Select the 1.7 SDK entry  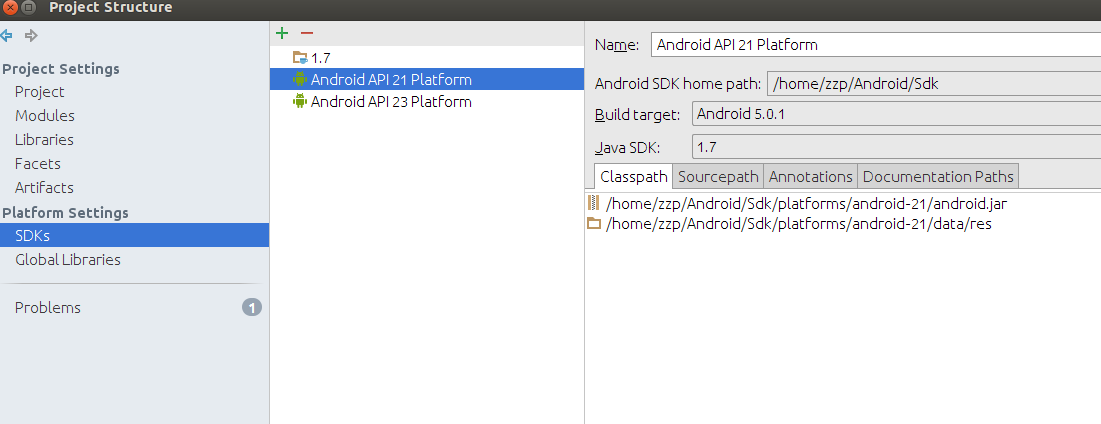click(427, 58)
